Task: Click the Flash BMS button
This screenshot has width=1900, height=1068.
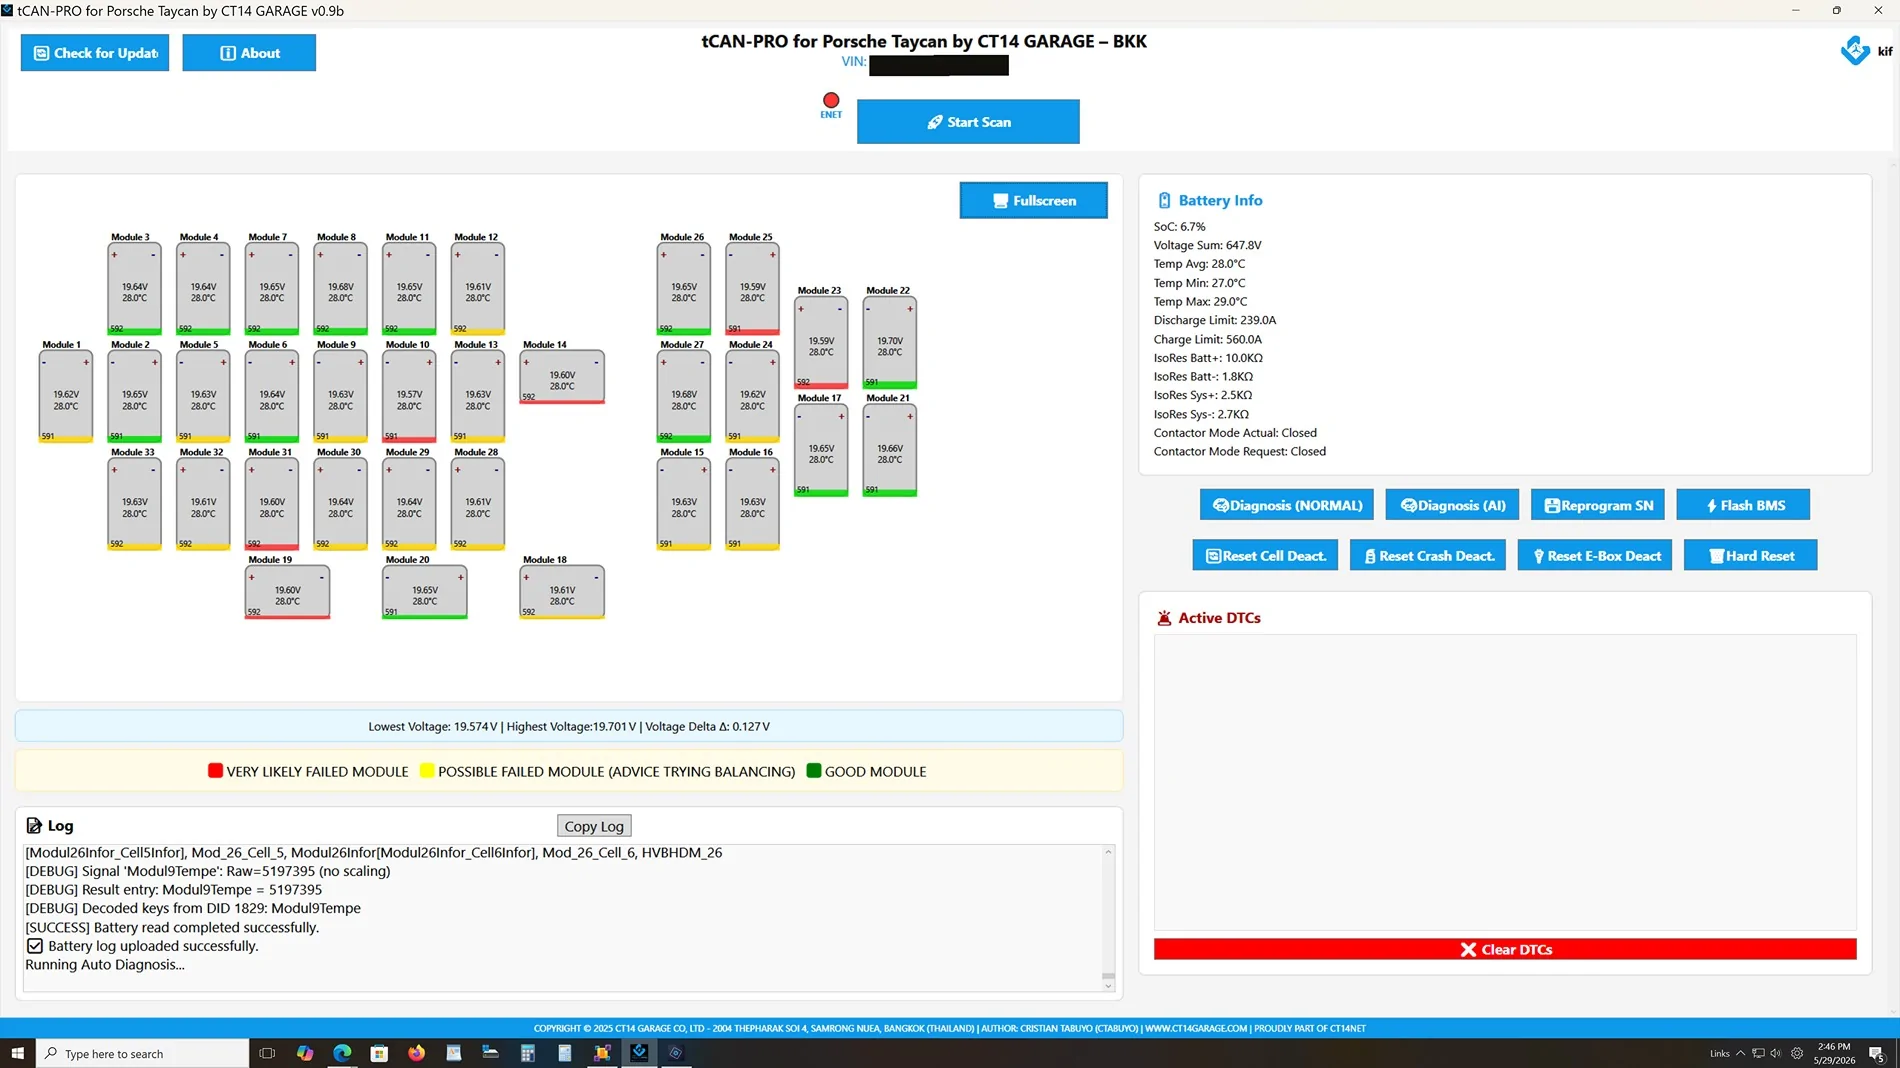Action: [x=1744, y=505]
